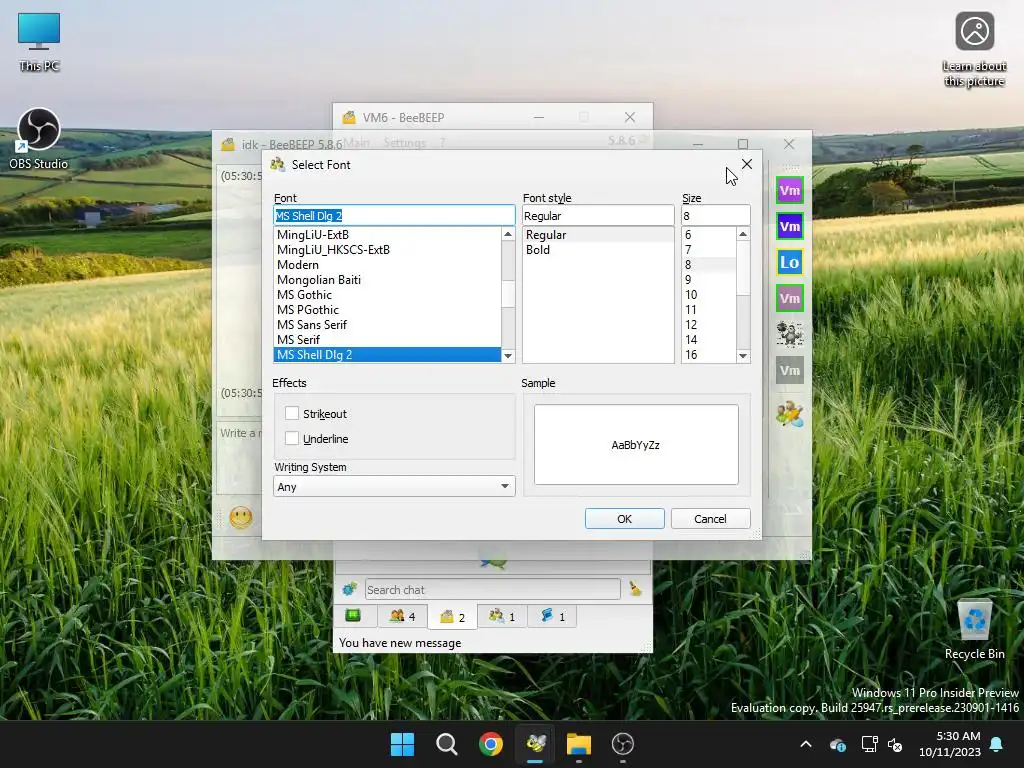Select MS Shell Dlg 2 in the font list

point(387,355)
